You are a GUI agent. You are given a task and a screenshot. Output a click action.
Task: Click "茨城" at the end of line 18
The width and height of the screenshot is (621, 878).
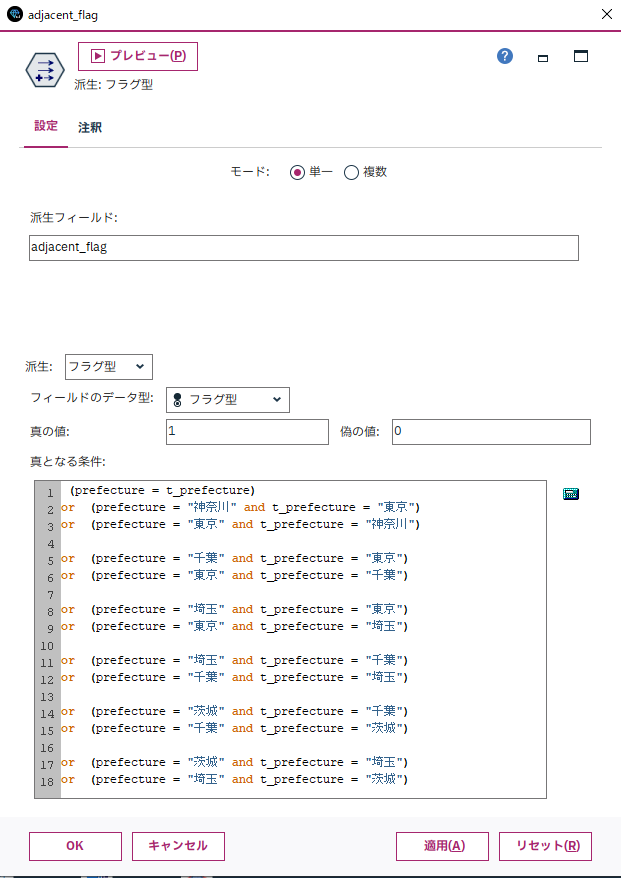(x=384, y=779)
